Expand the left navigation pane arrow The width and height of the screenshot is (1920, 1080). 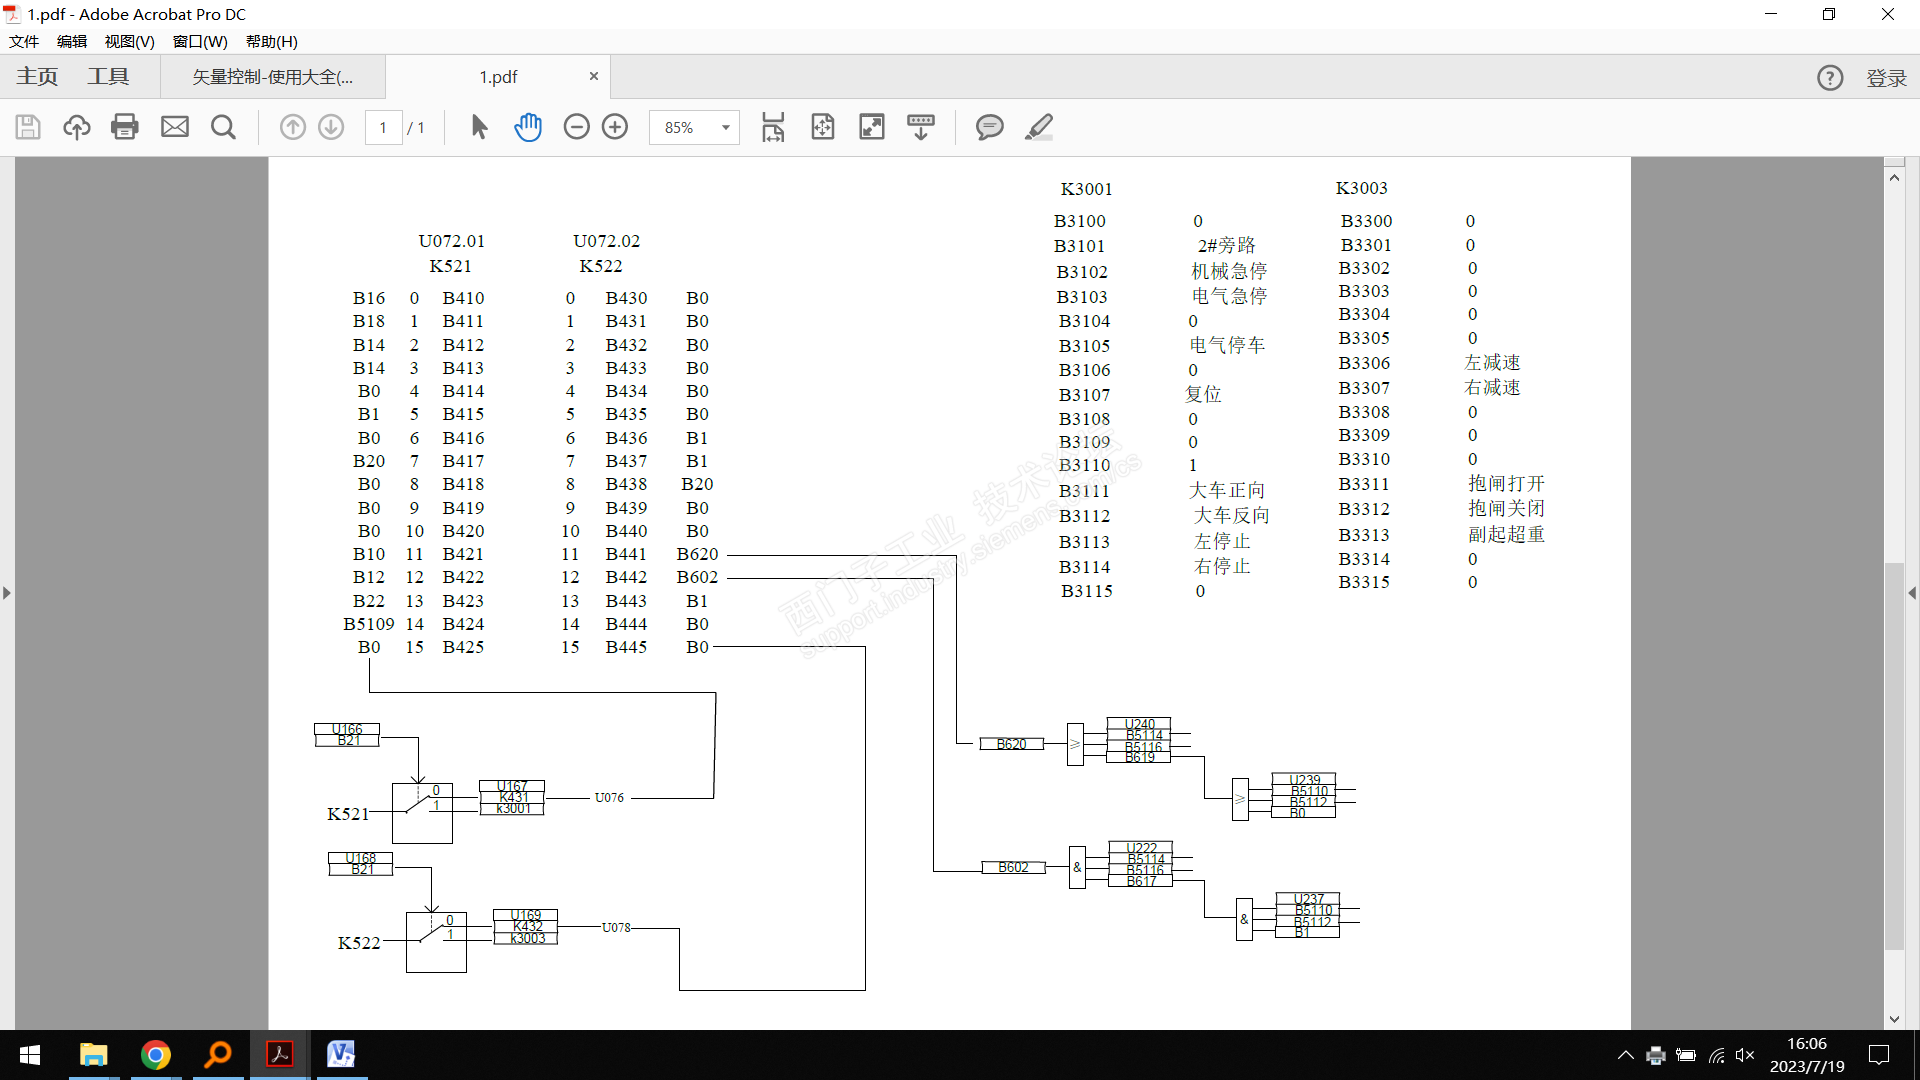[7, 593]
